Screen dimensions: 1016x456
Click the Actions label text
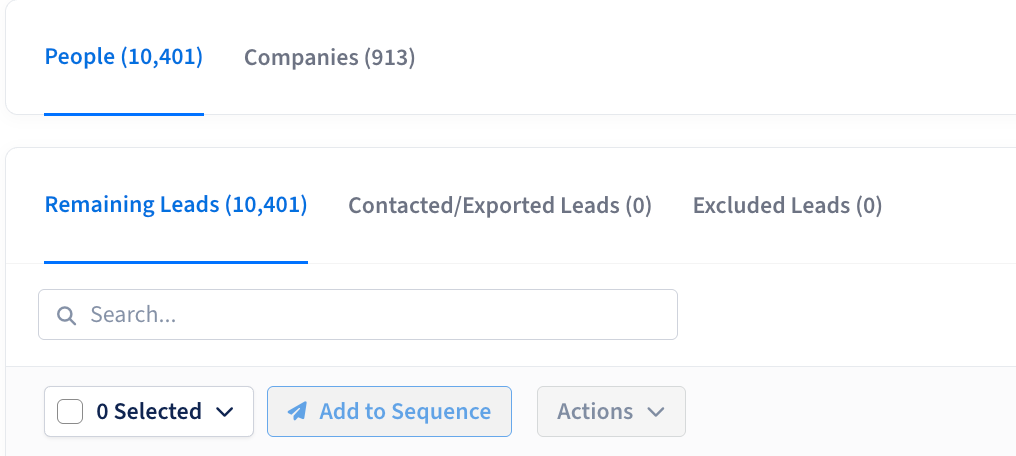pyautogui.click(x=595, y=411)
